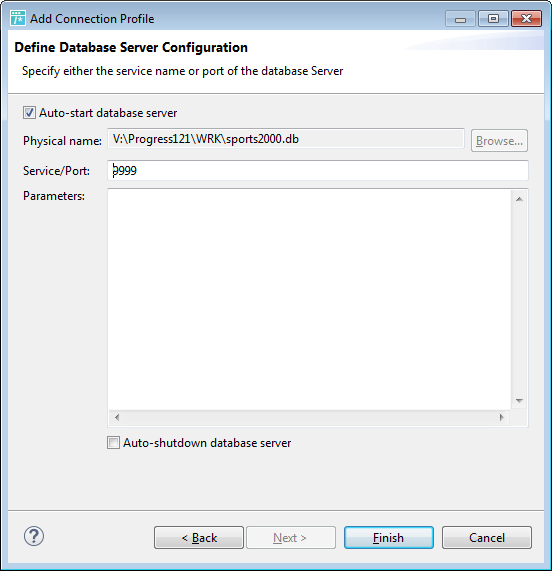Open help via the question mark icon
The image size is (552, 571).
coord(34,536)
